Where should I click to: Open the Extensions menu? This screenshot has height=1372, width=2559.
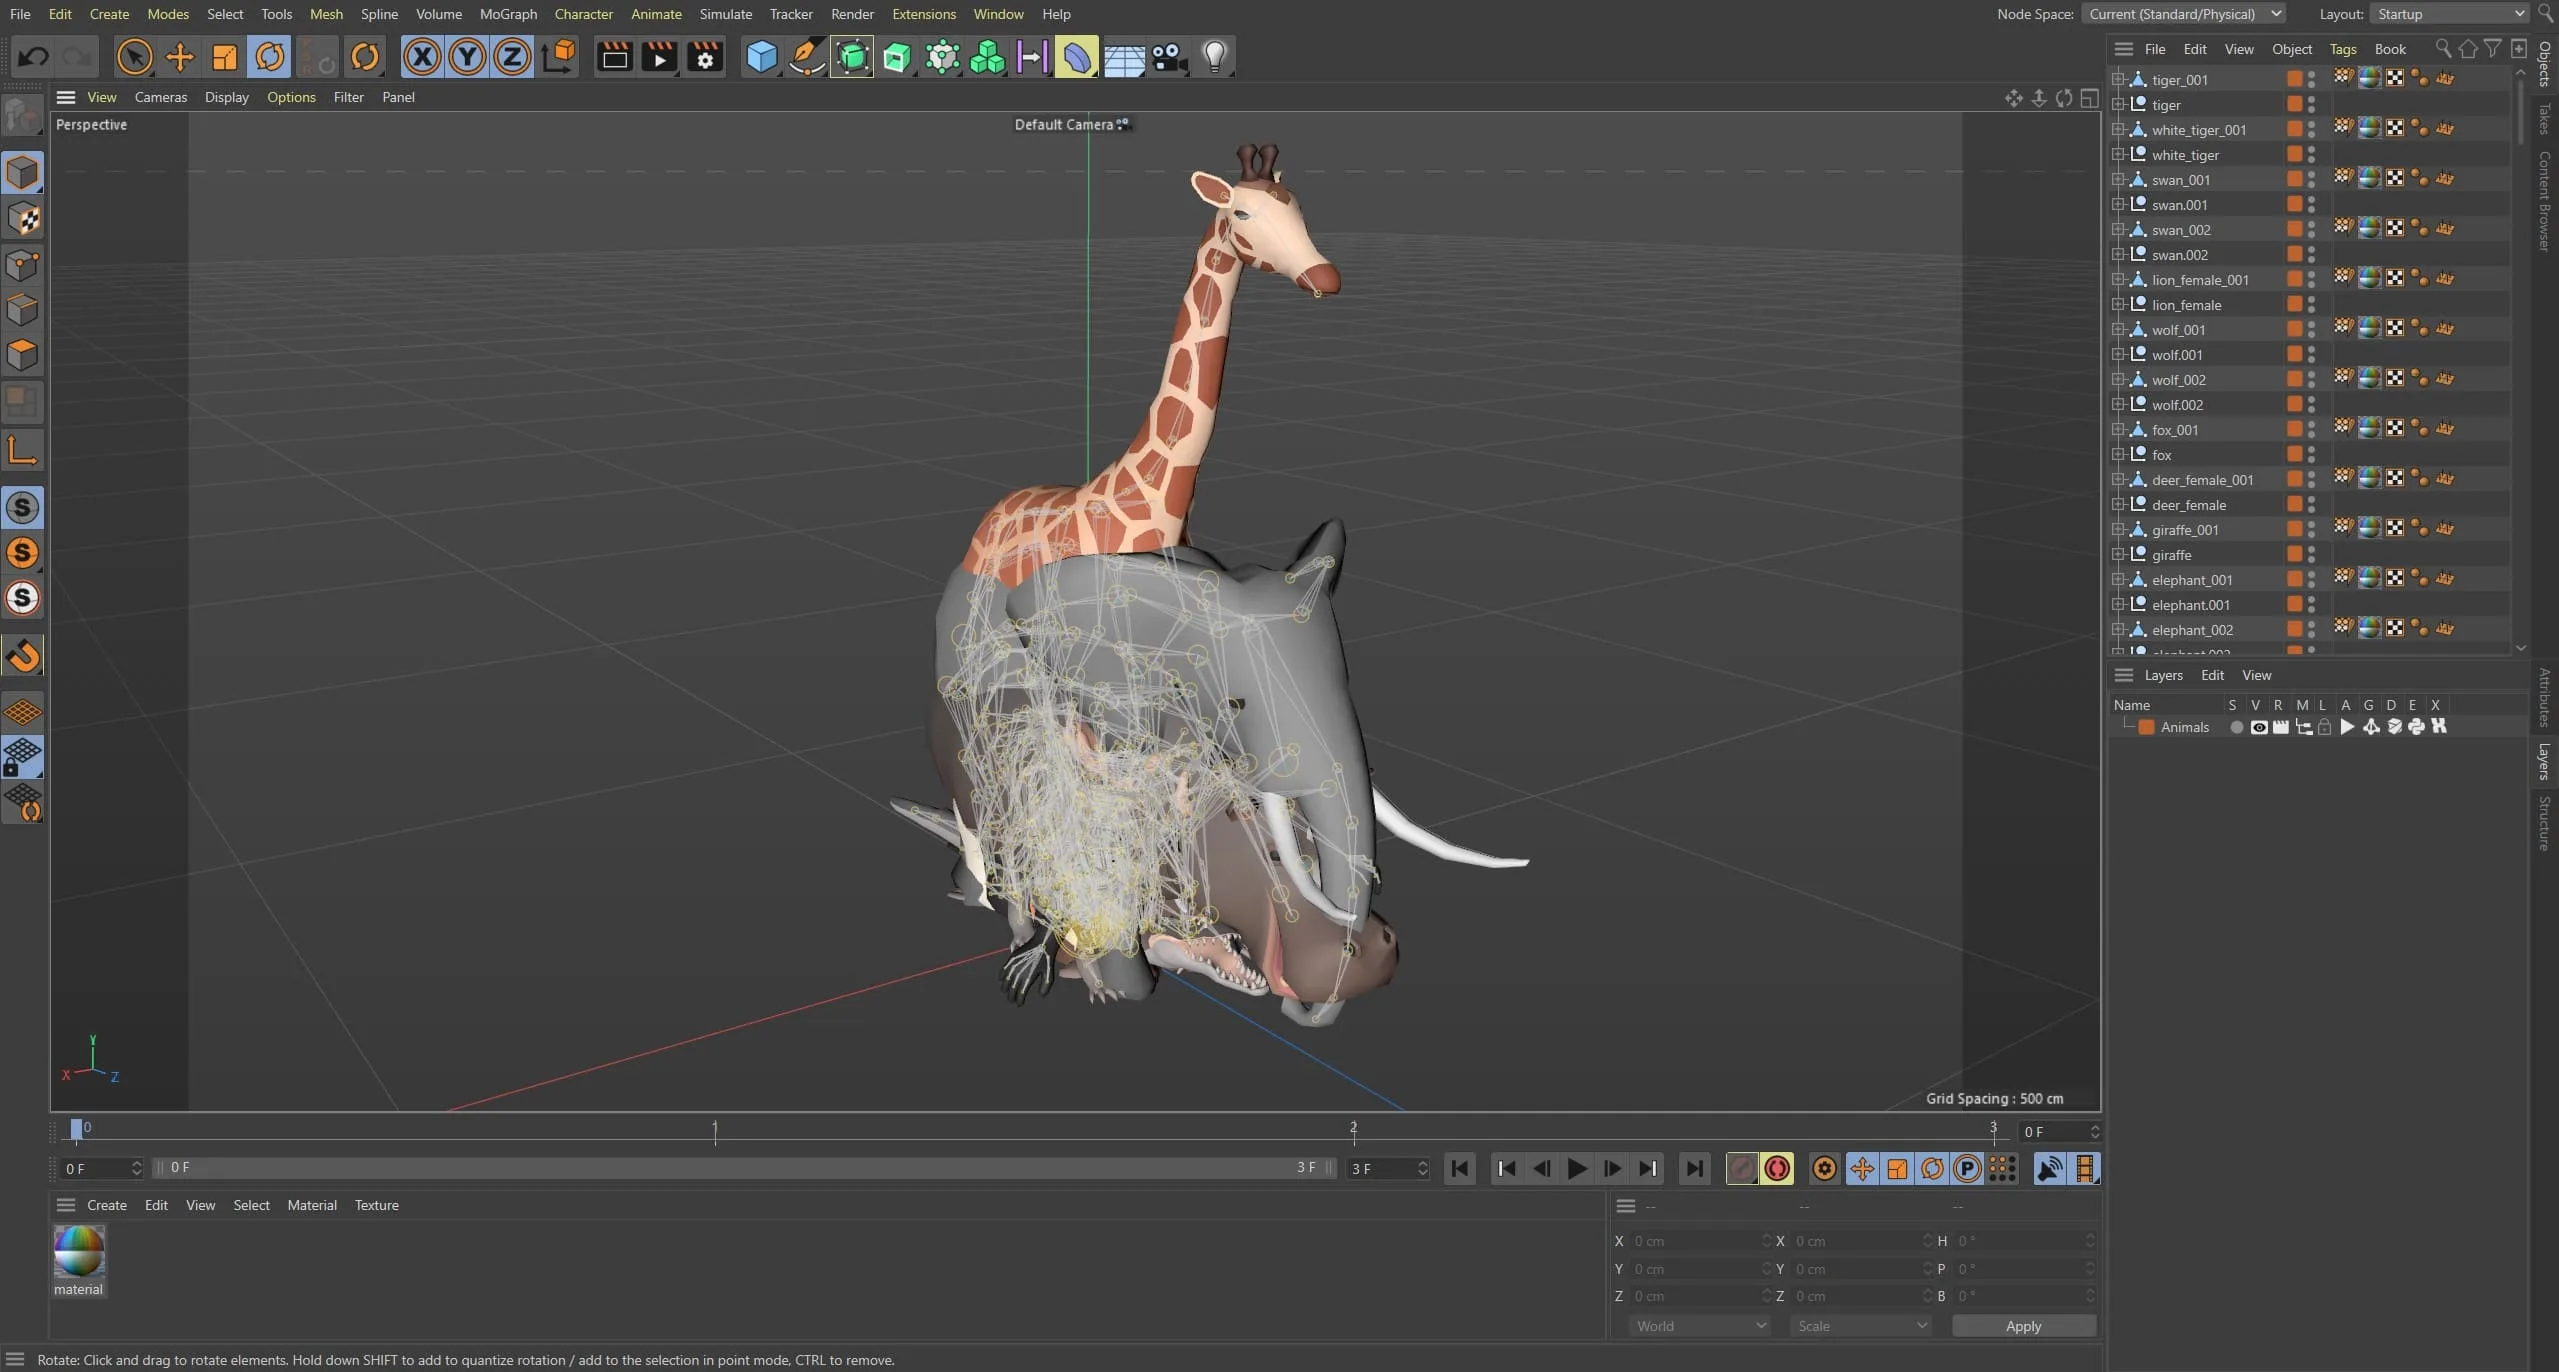[924, 14]
